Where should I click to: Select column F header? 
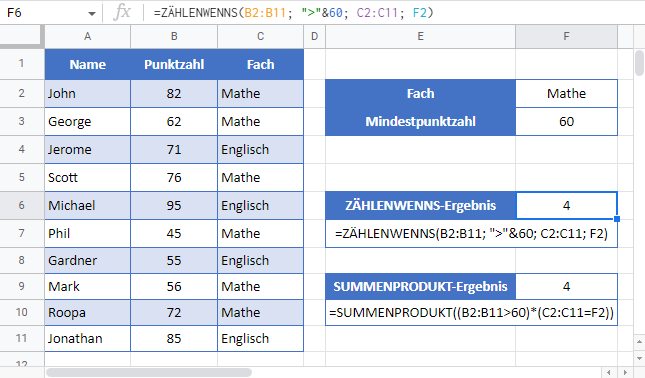[x=566, y=37]
